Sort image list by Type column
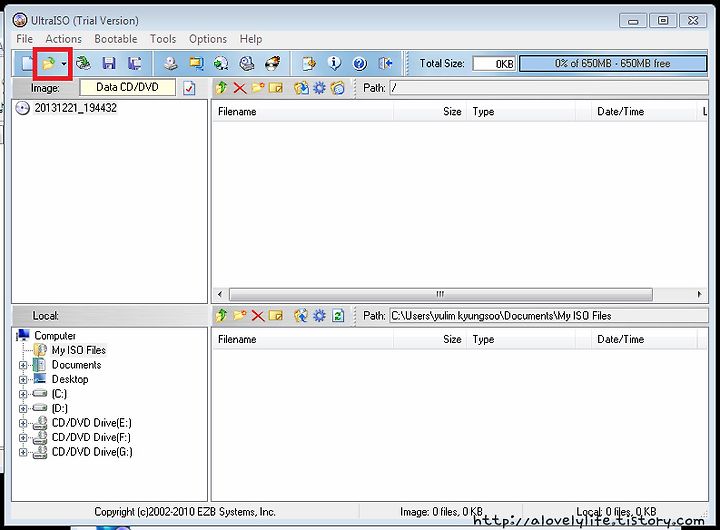Screen dimensions: 720x530 tap(521, 112)
